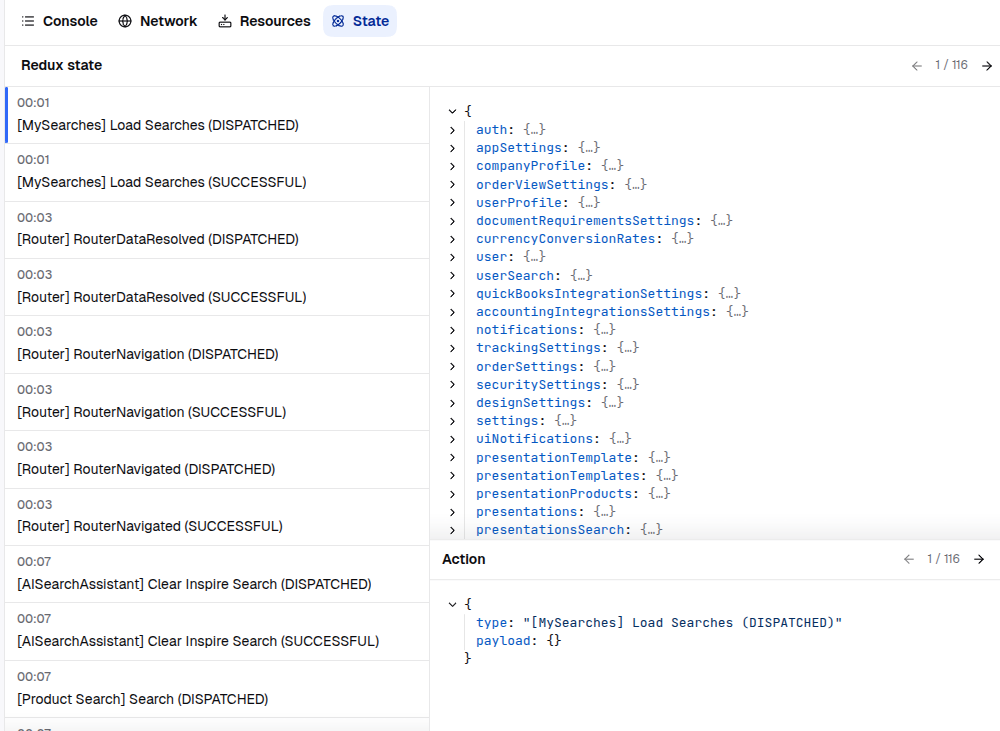Click the State atom icon

[338, 21]
